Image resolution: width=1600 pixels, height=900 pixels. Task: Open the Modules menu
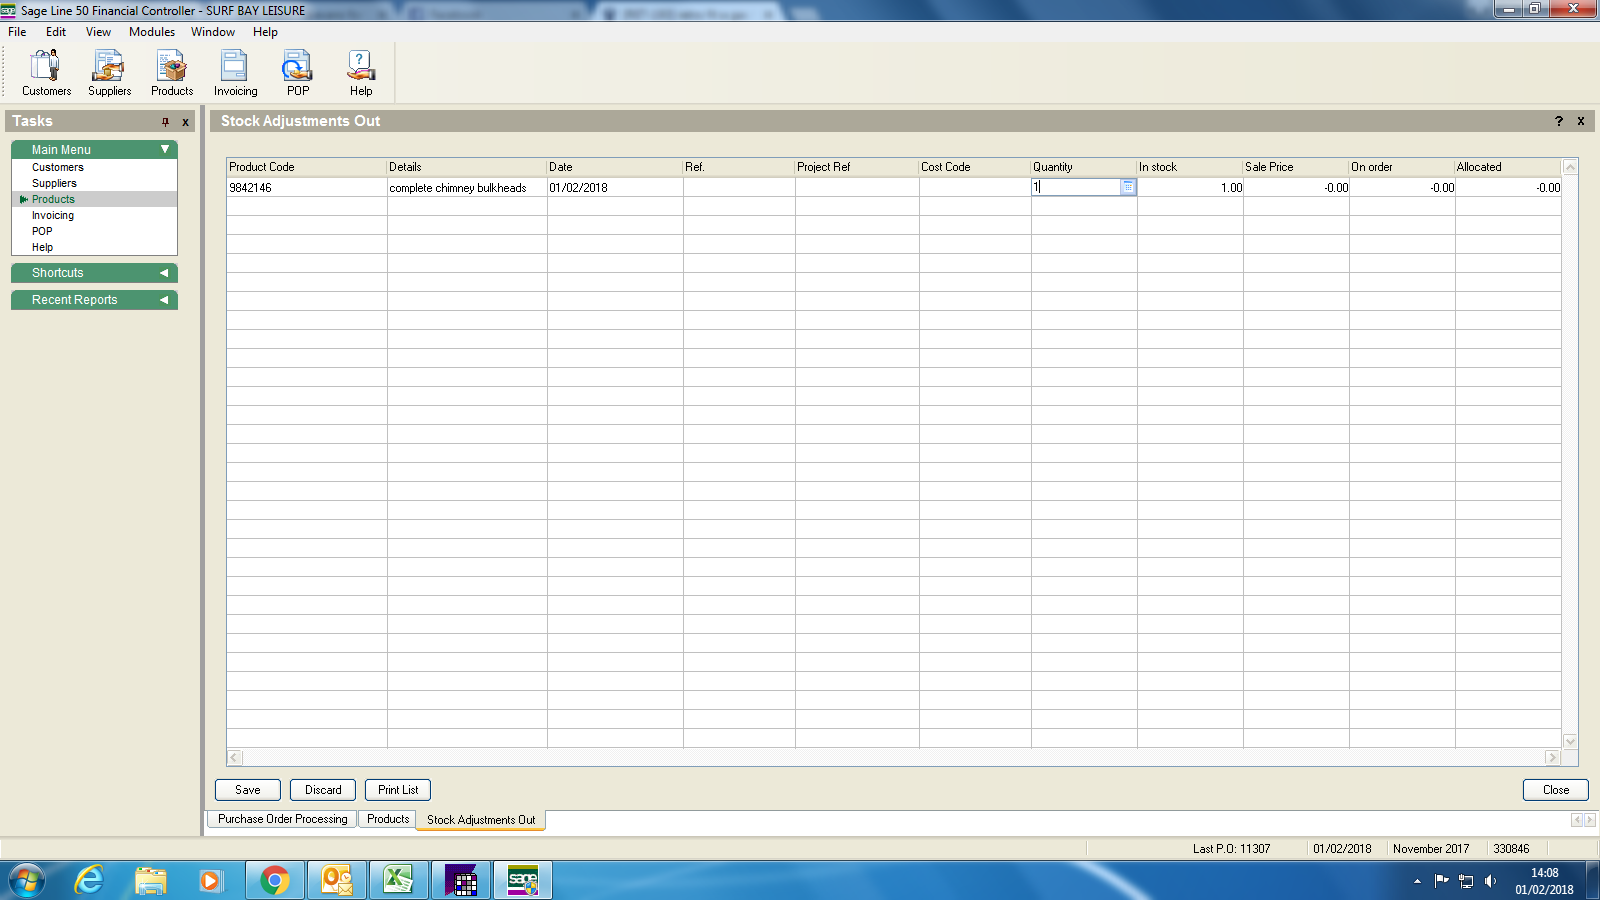[x=152, y=32]
